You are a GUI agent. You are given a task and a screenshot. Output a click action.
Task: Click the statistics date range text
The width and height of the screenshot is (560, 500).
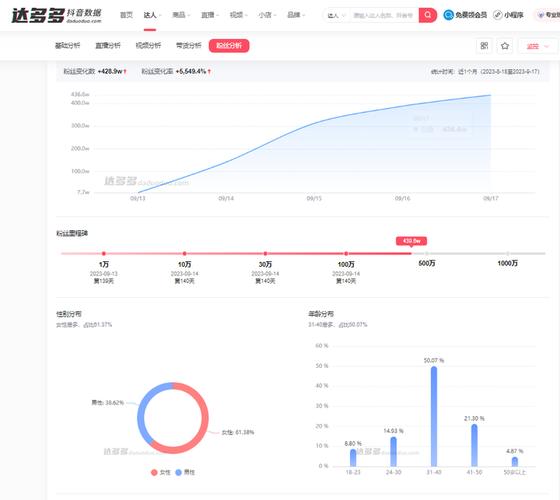(485, 71)
